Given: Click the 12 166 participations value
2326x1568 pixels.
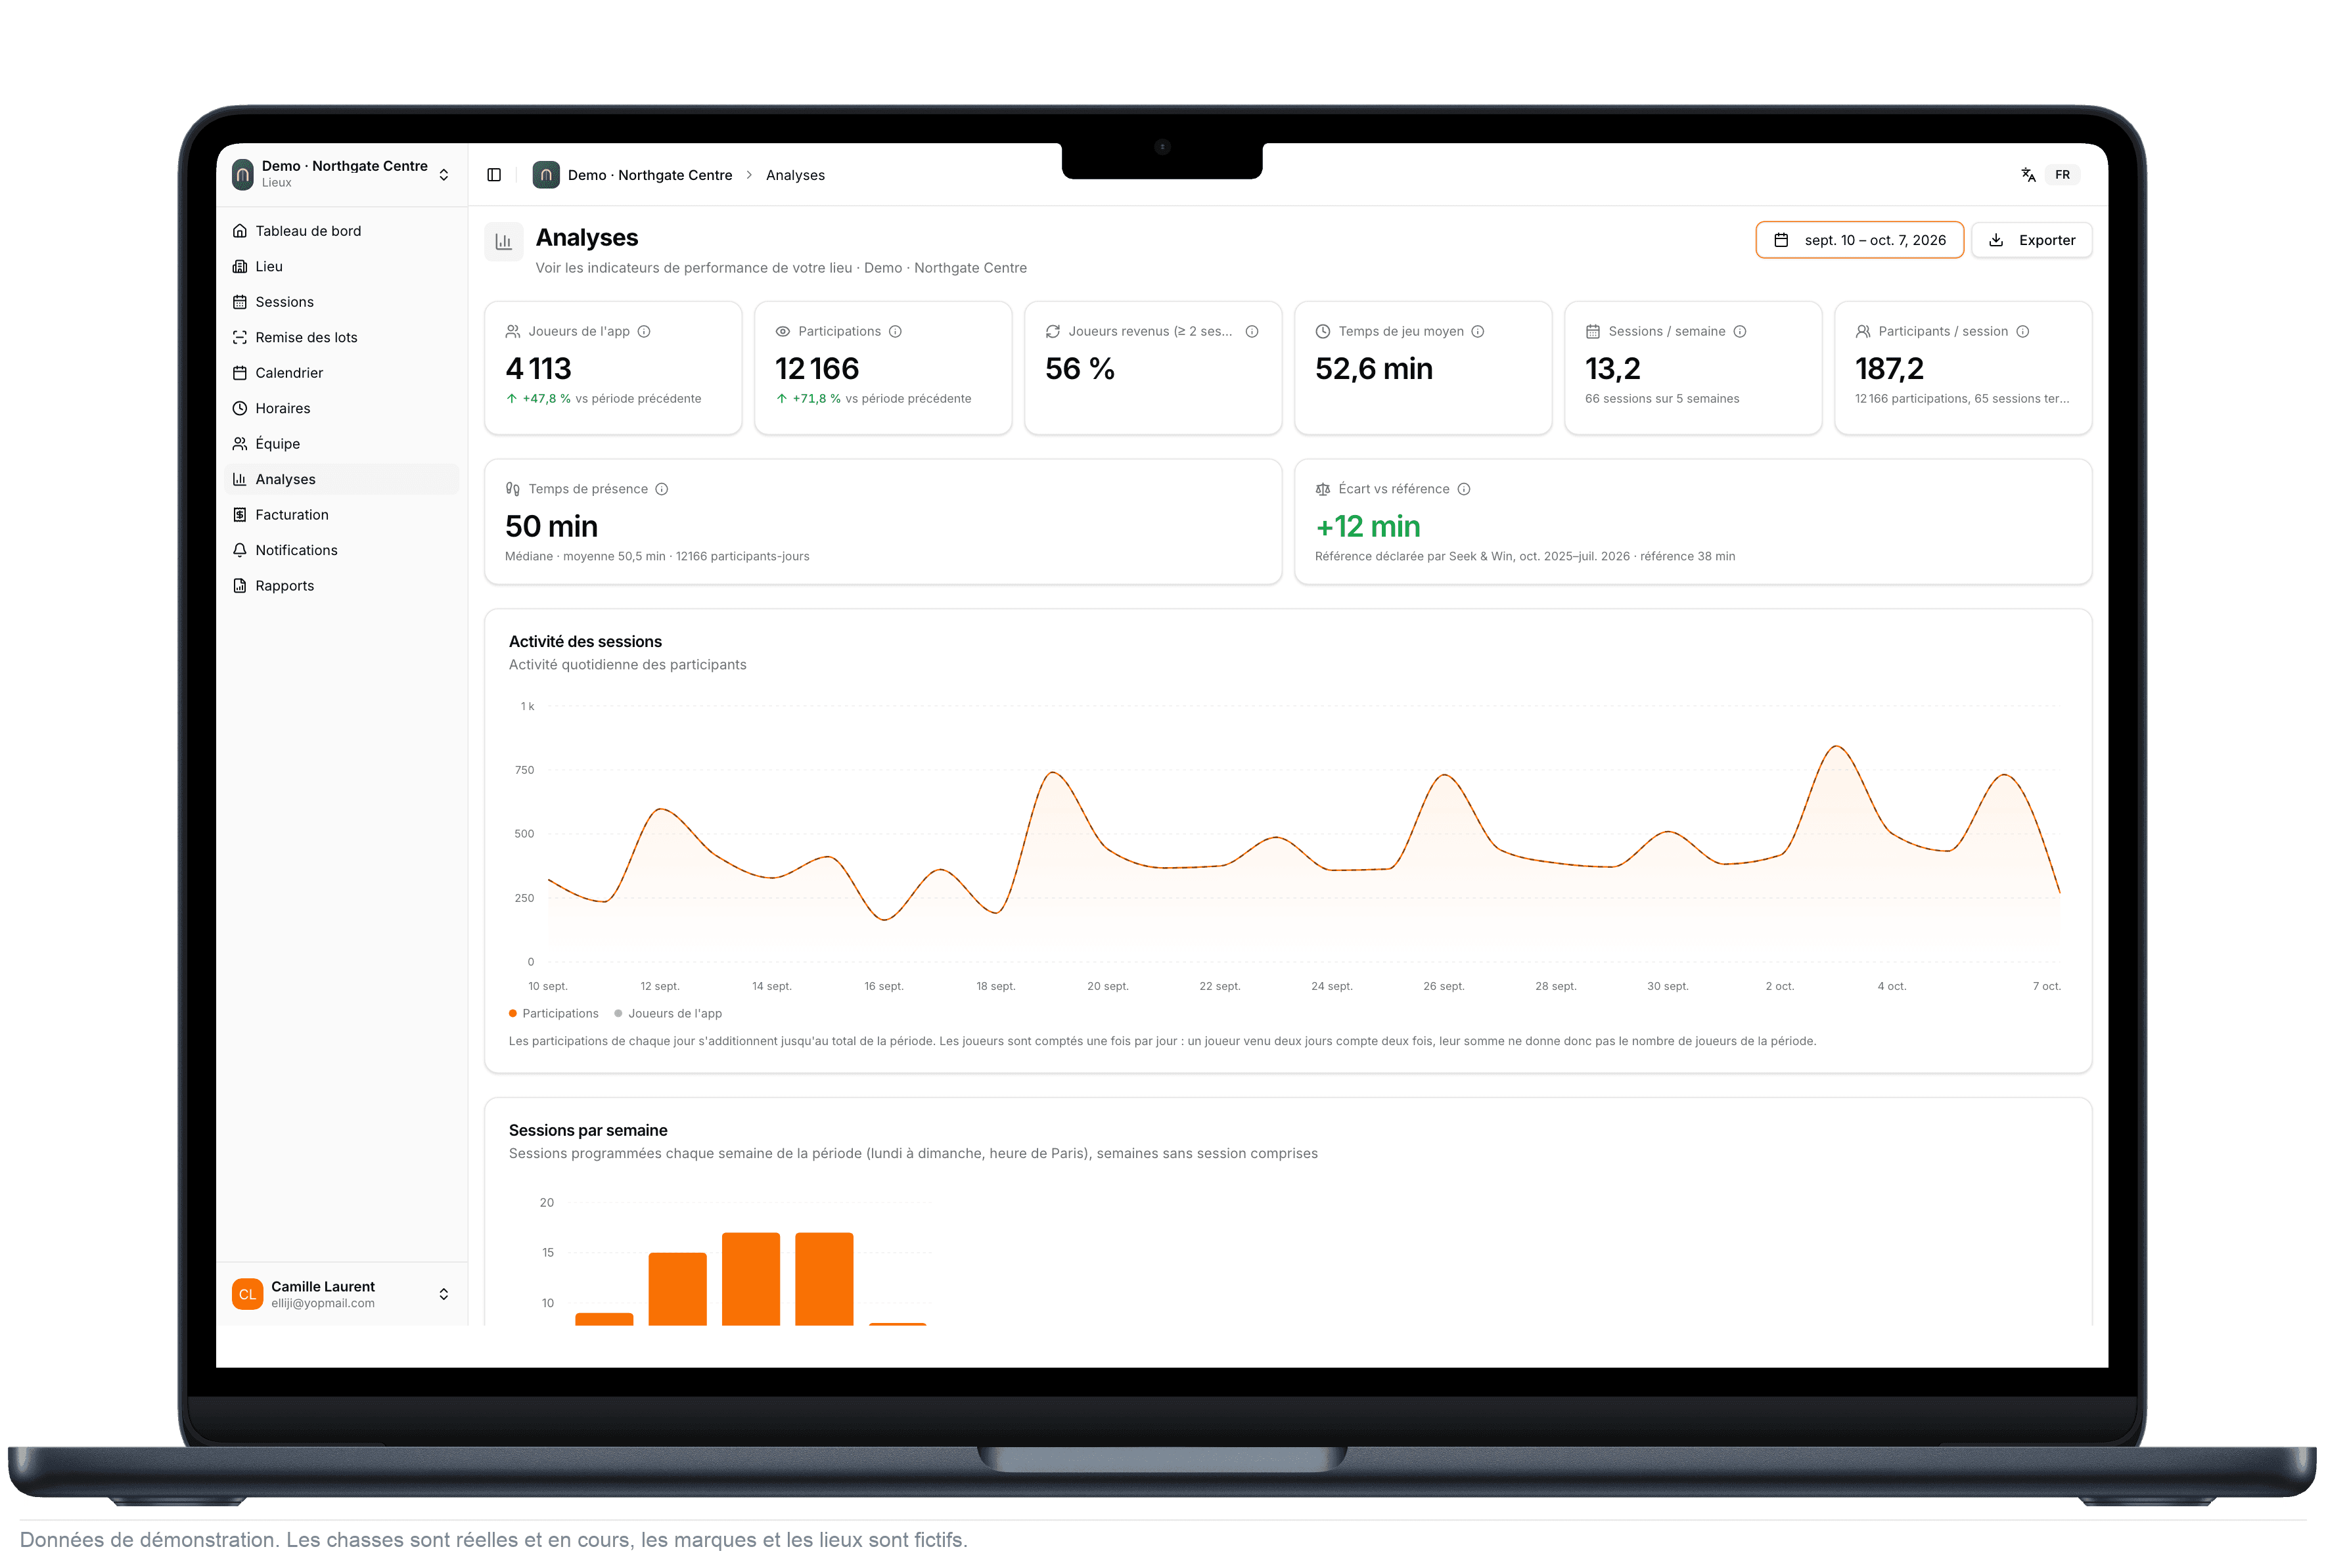Looking at the screenshot, I should pyautogui.click(x=817, y=369).
